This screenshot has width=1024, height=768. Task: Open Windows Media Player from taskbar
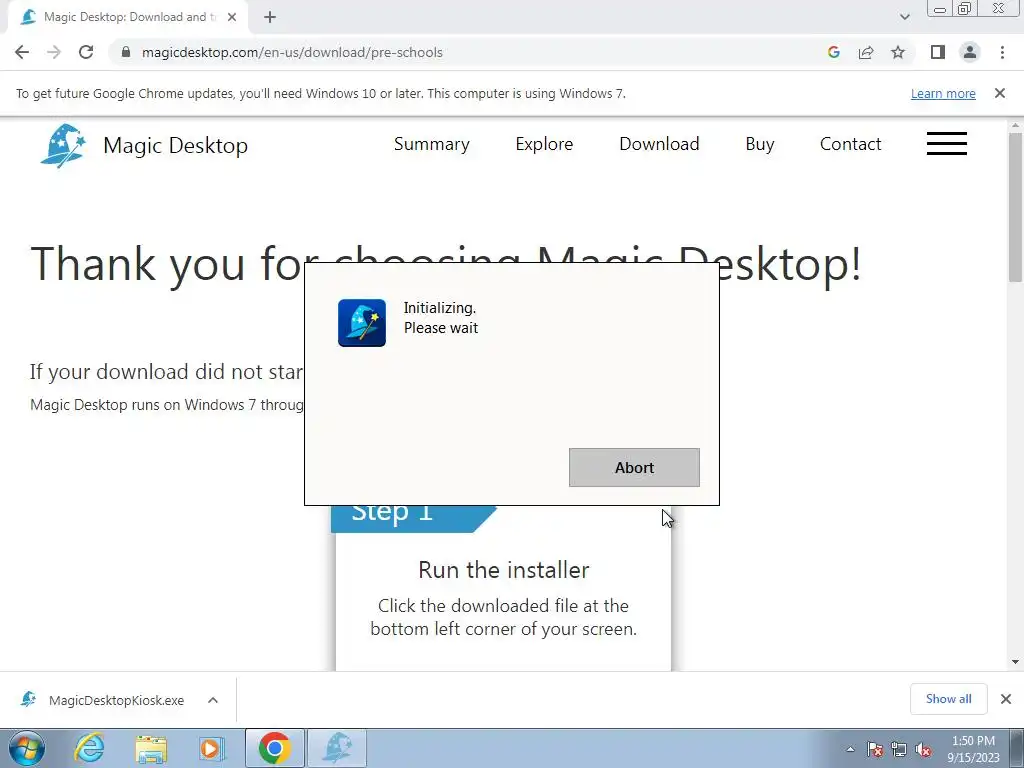point(212,748)
